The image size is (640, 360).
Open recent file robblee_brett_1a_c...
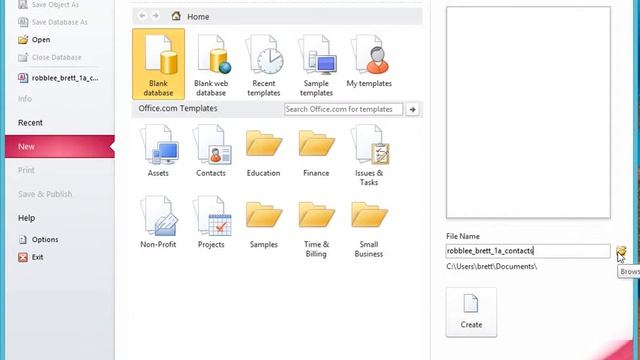click(x=58, y=78)
